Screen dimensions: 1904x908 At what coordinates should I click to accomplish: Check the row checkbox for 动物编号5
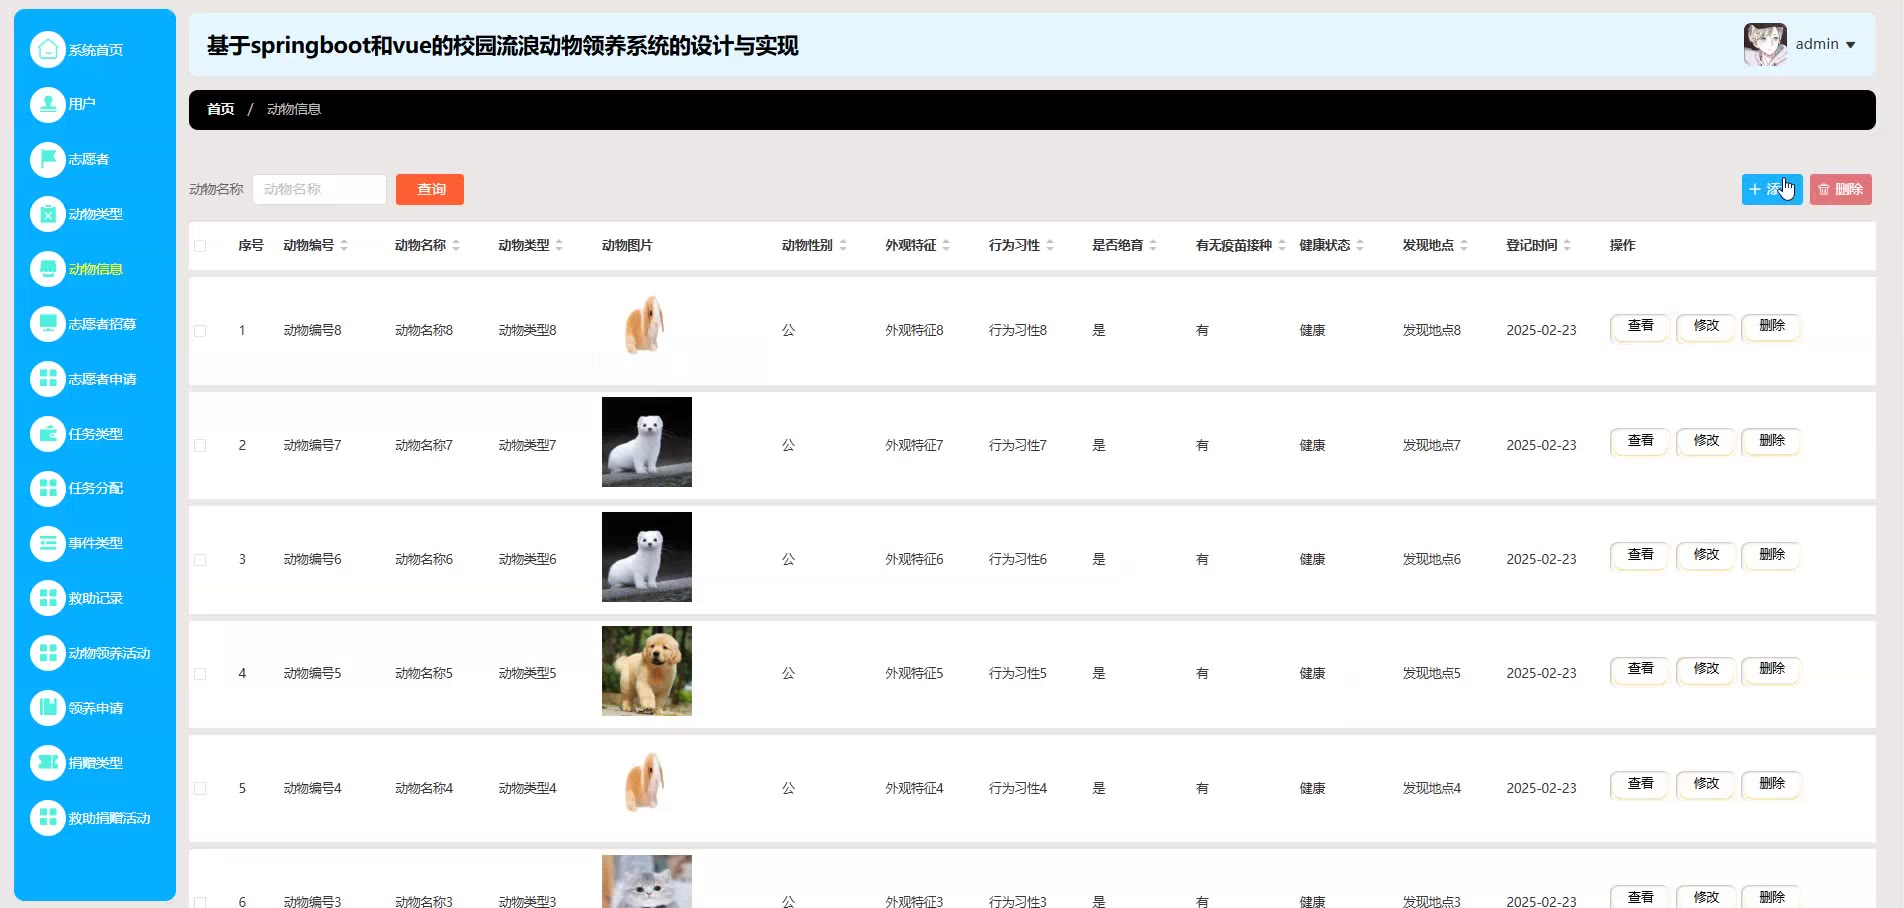(200, 674)
